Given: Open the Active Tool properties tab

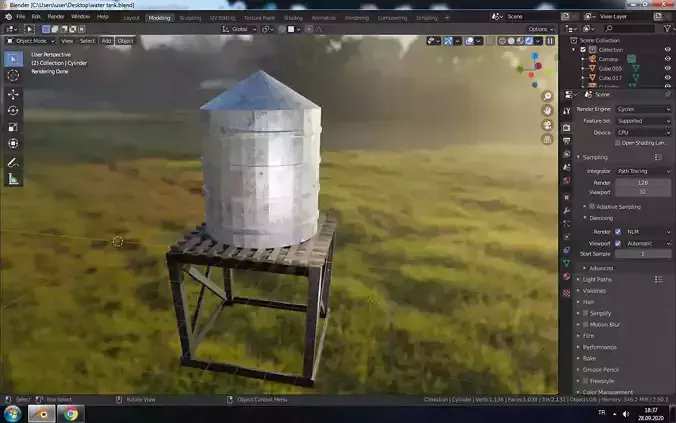Looking at the screenshot, I should (x=566, y=111).
